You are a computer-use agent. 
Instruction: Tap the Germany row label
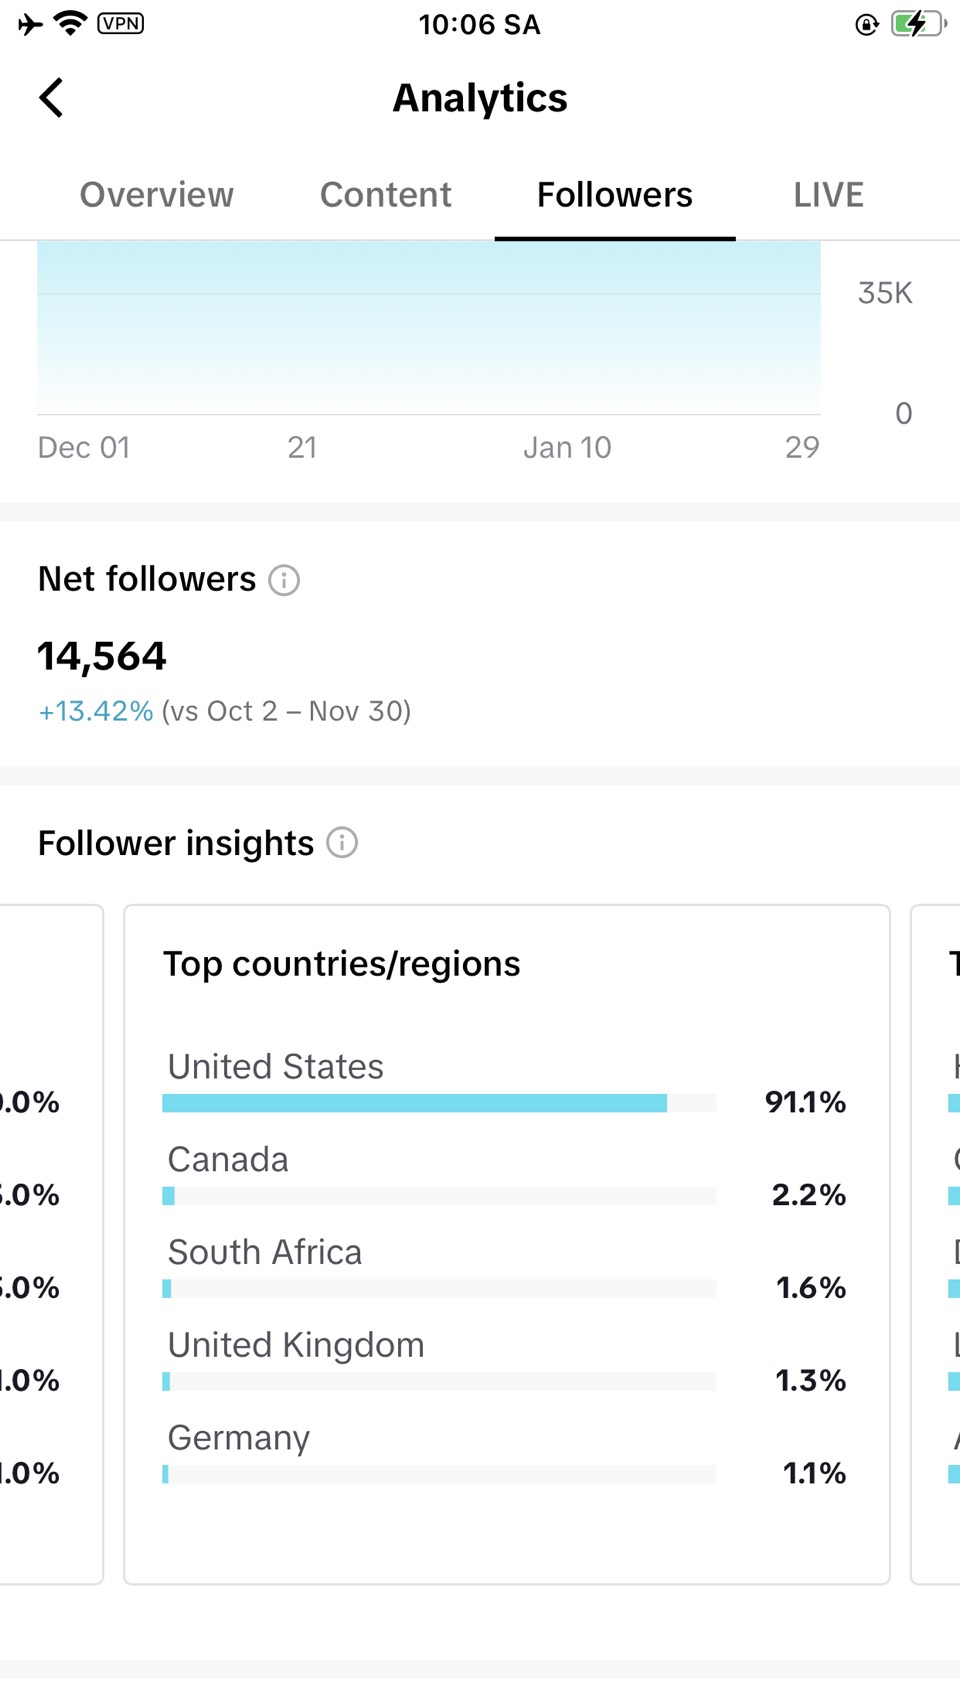click(x=239, y=1438)
